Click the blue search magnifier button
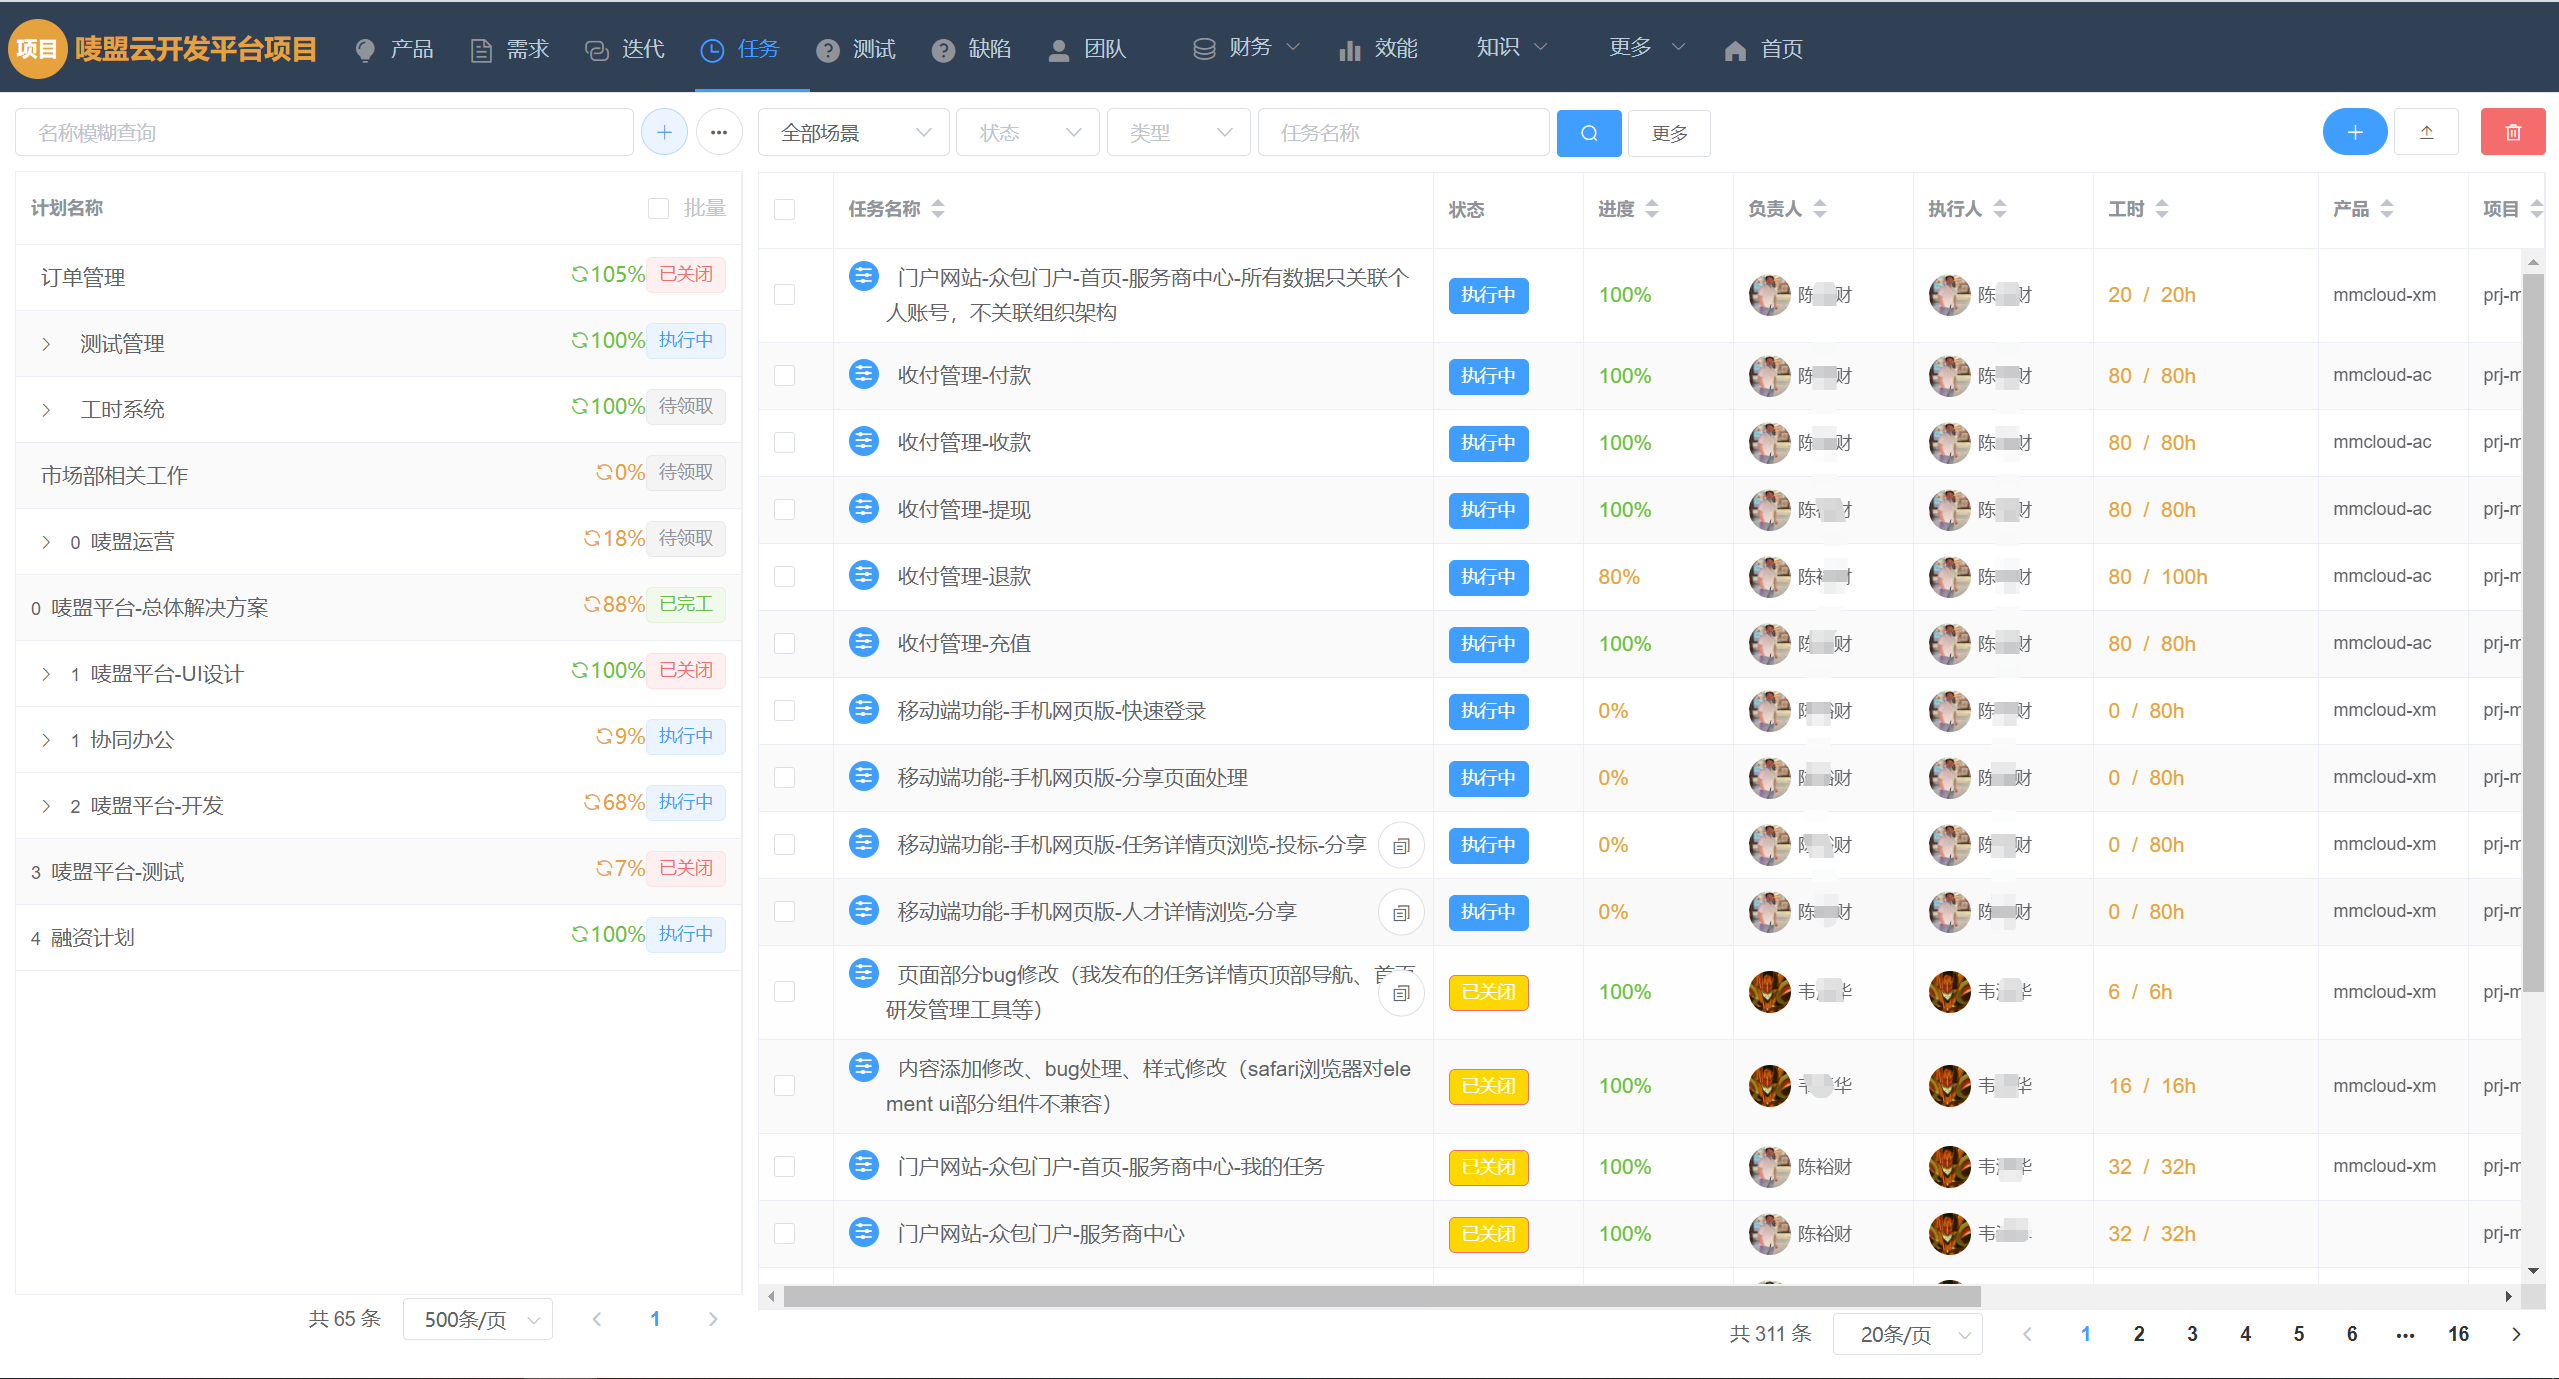The width and height of the screenshot is (2559, 1379). tap(1588, 133)
